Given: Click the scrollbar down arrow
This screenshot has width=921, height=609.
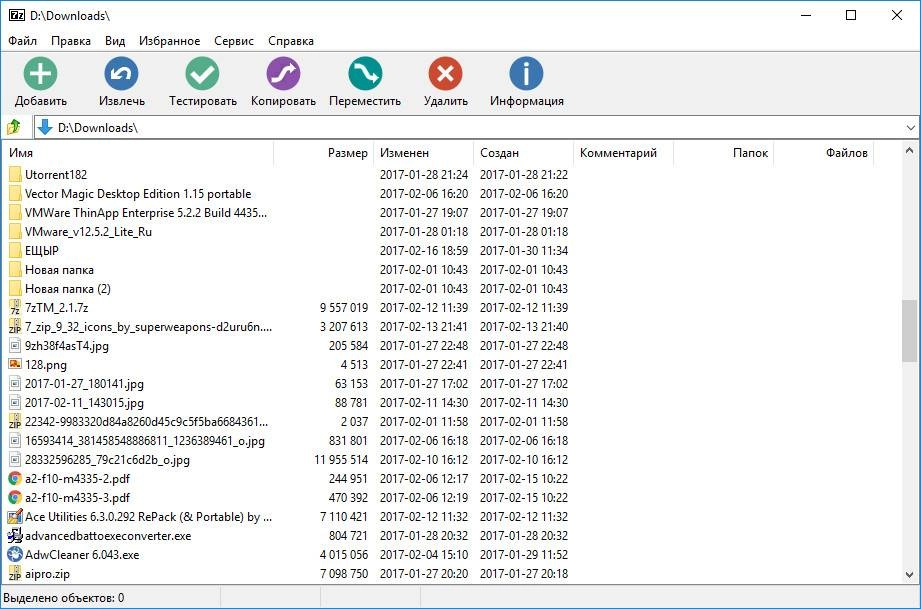Looking at the screenshot, I should (x=909, y=575).
